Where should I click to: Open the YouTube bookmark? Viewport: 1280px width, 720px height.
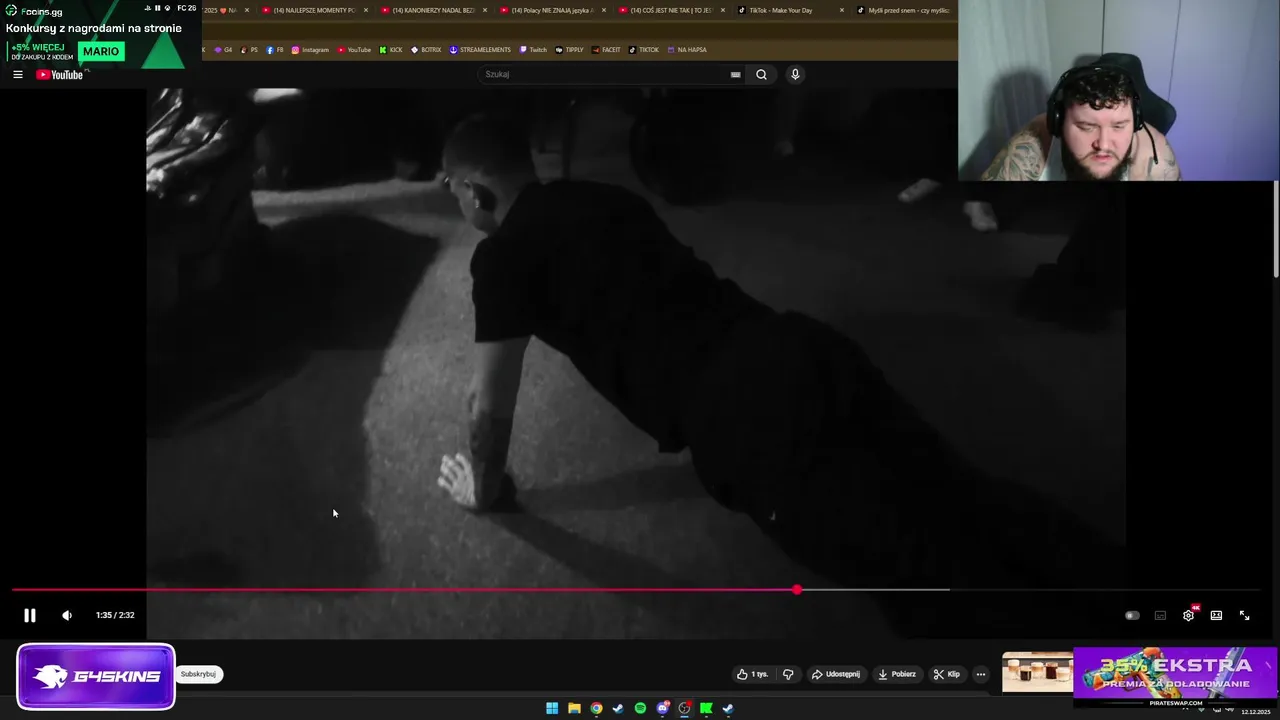[x=354, y=49]
